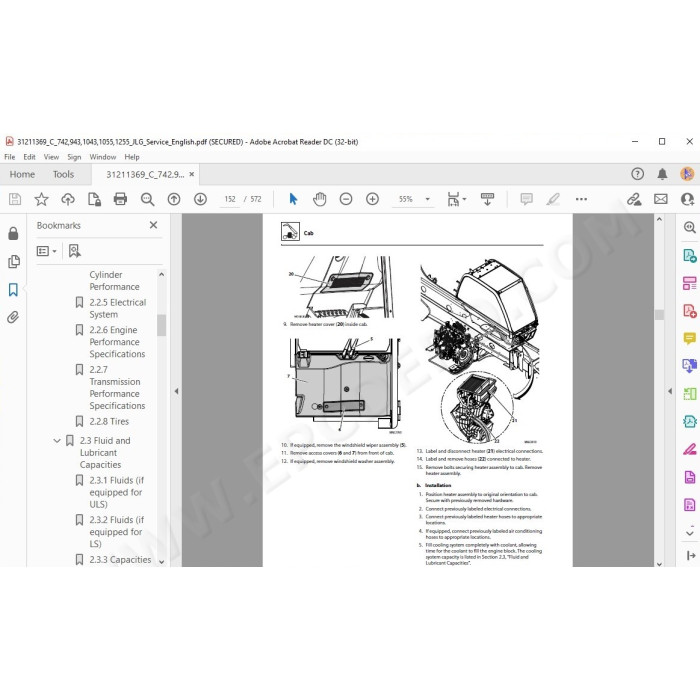Open bookmark 2.2.6 Engine Performance Specifications

pyautogui.click(x=117, y=342)
